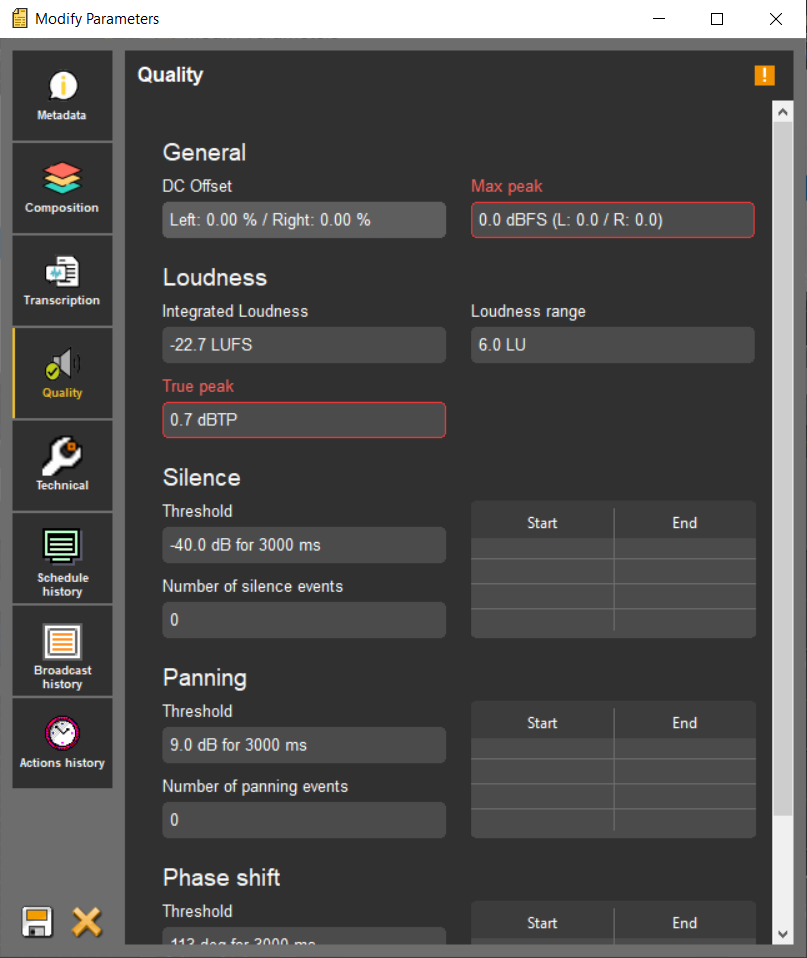
Task: Show Schedule history
Action: point(62,558)
